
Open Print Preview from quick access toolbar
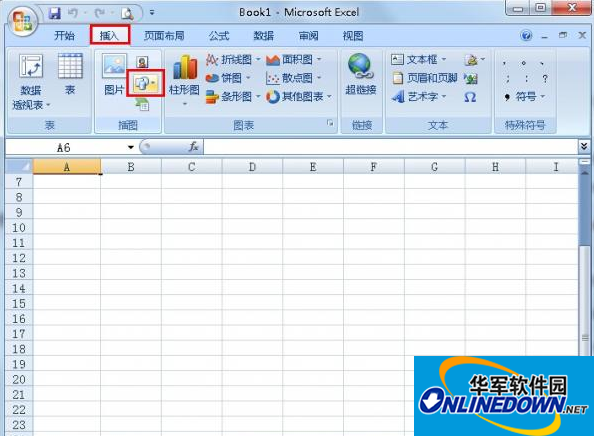(x=127, y=14)
